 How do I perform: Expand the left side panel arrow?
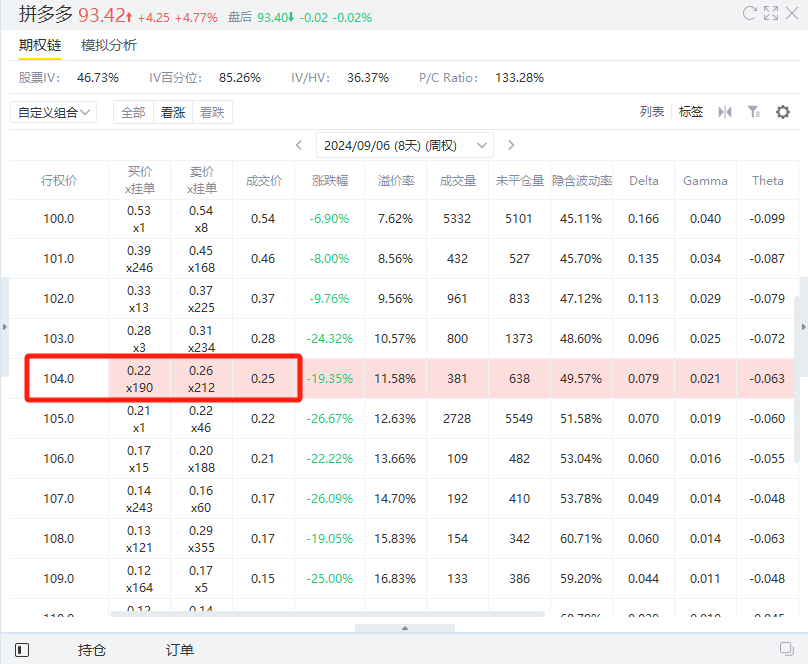(x=5, y=327)
